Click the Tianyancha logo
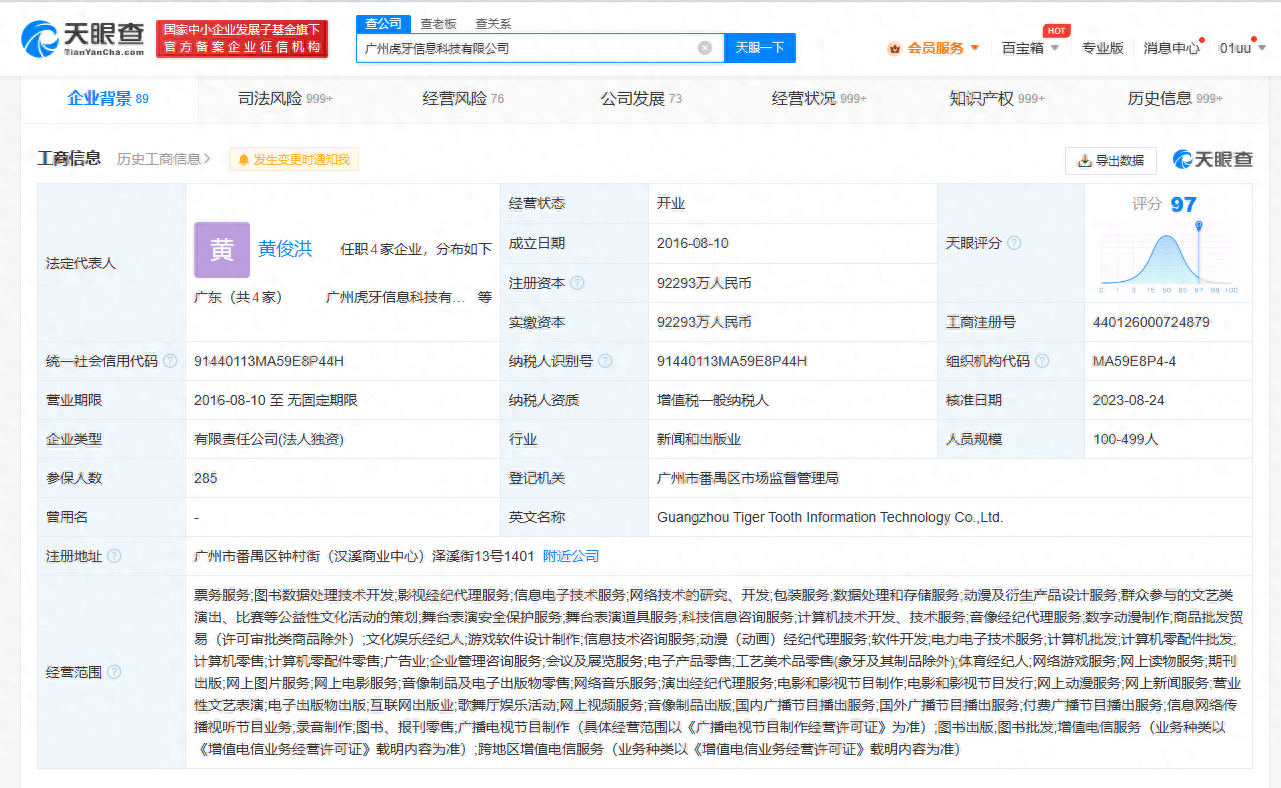 pyautogui.click(x=82, y=38)
